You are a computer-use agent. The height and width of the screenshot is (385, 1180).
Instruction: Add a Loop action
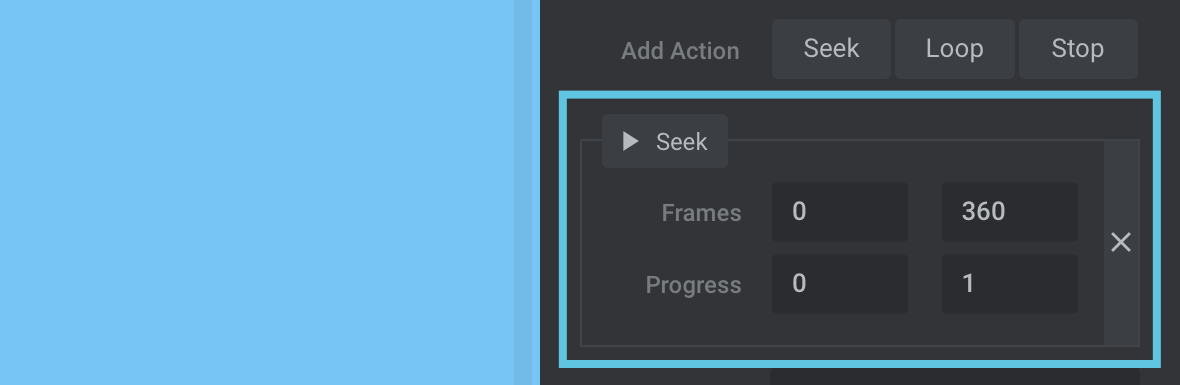click(954, 49)
